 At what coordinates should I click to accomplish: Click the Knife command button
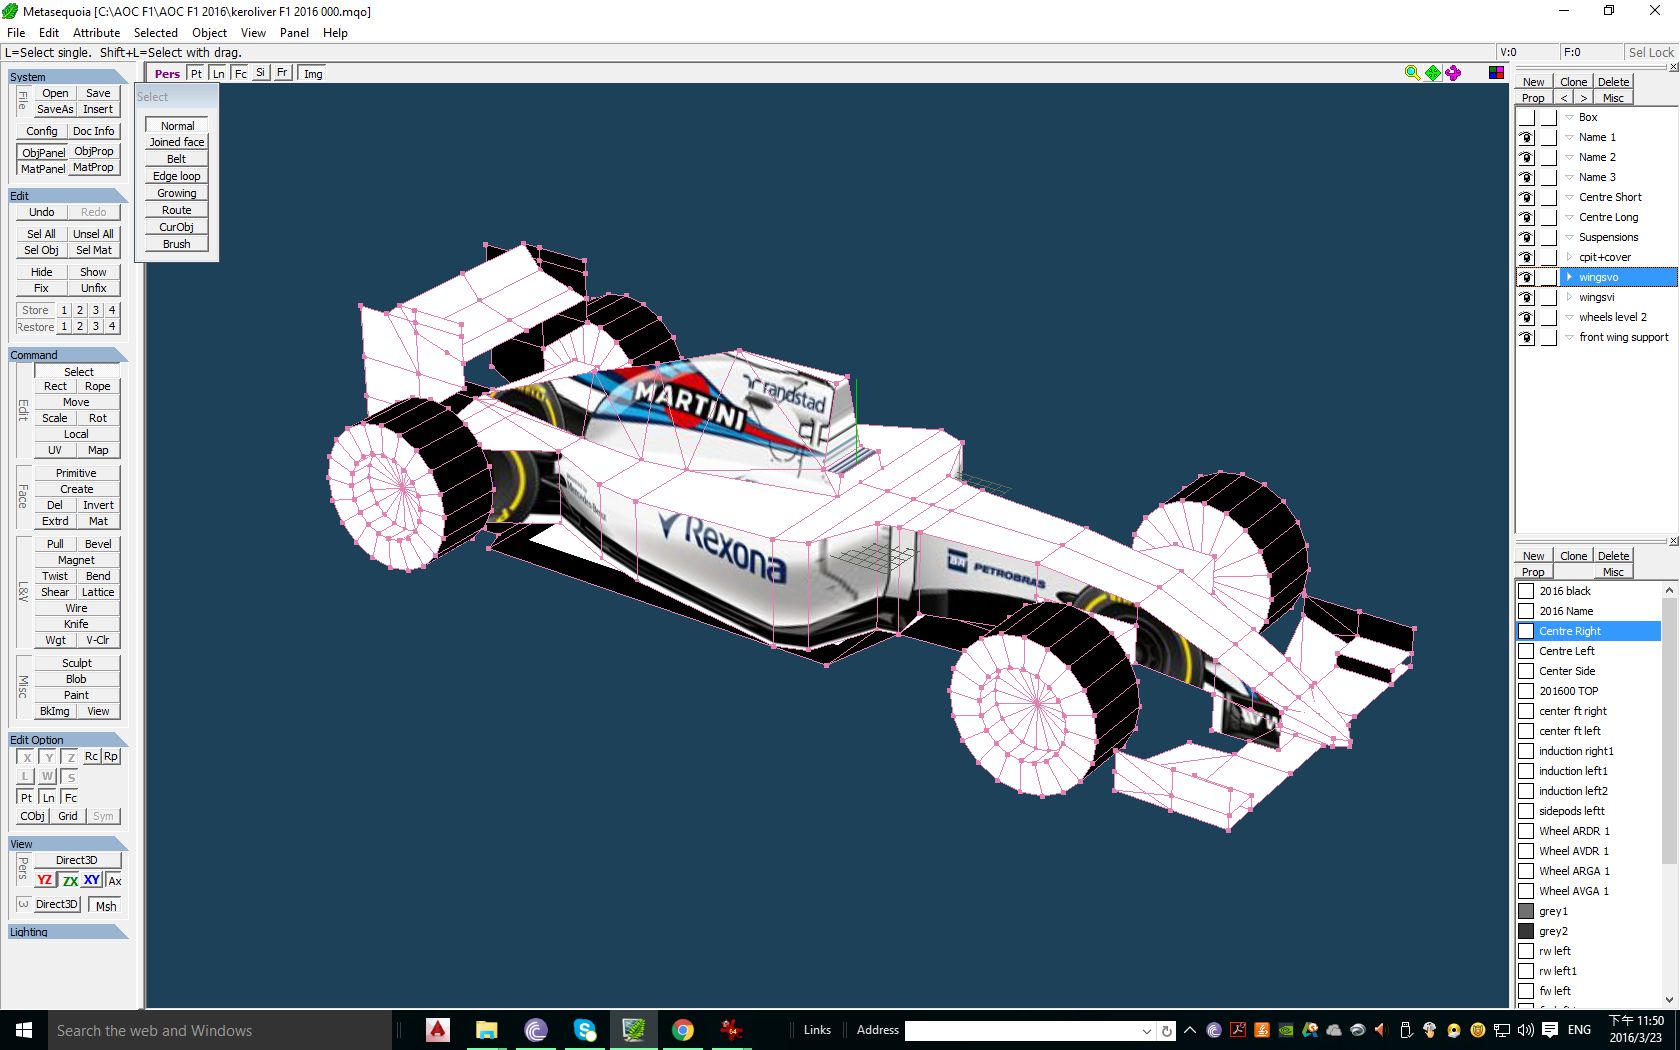77,624
